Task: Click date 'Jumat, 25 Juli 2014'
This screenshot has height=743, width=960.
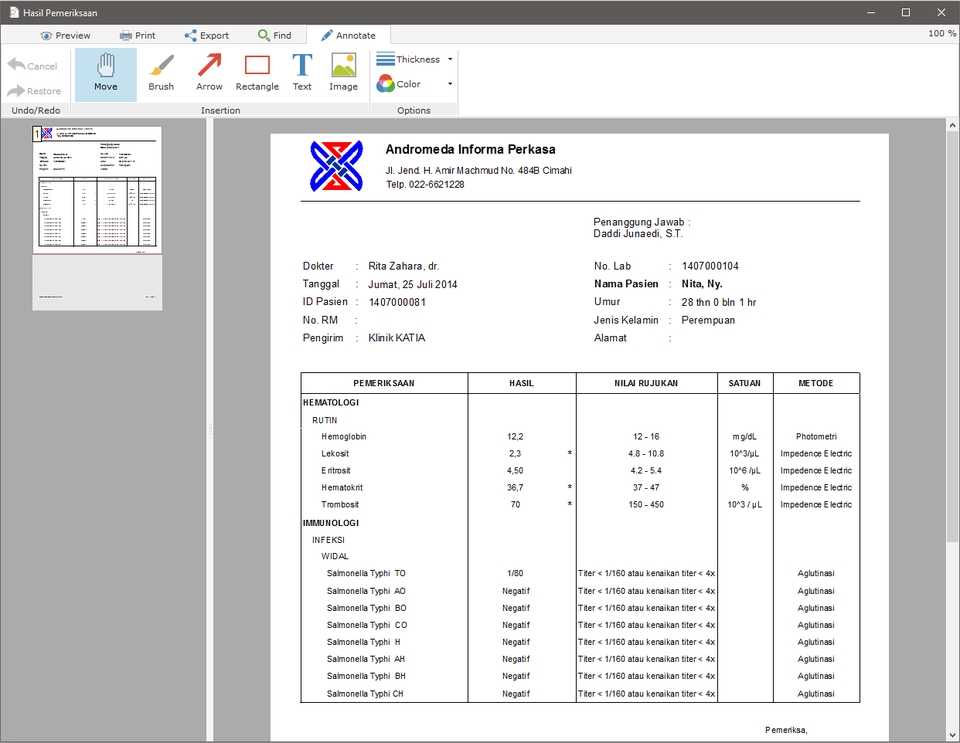Action: tap(413, 285)
